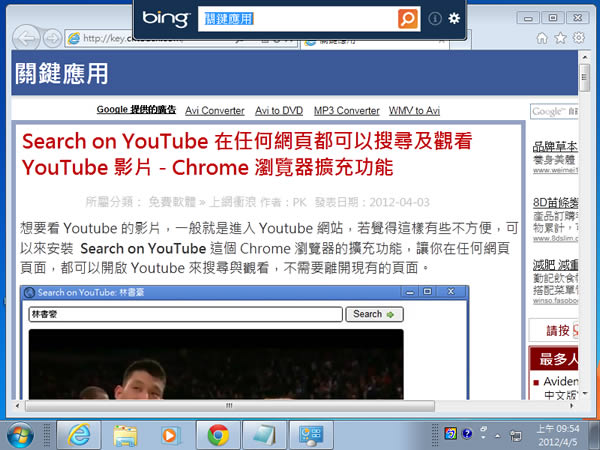Open the Internet Explorer Home icon

point(542,38)
